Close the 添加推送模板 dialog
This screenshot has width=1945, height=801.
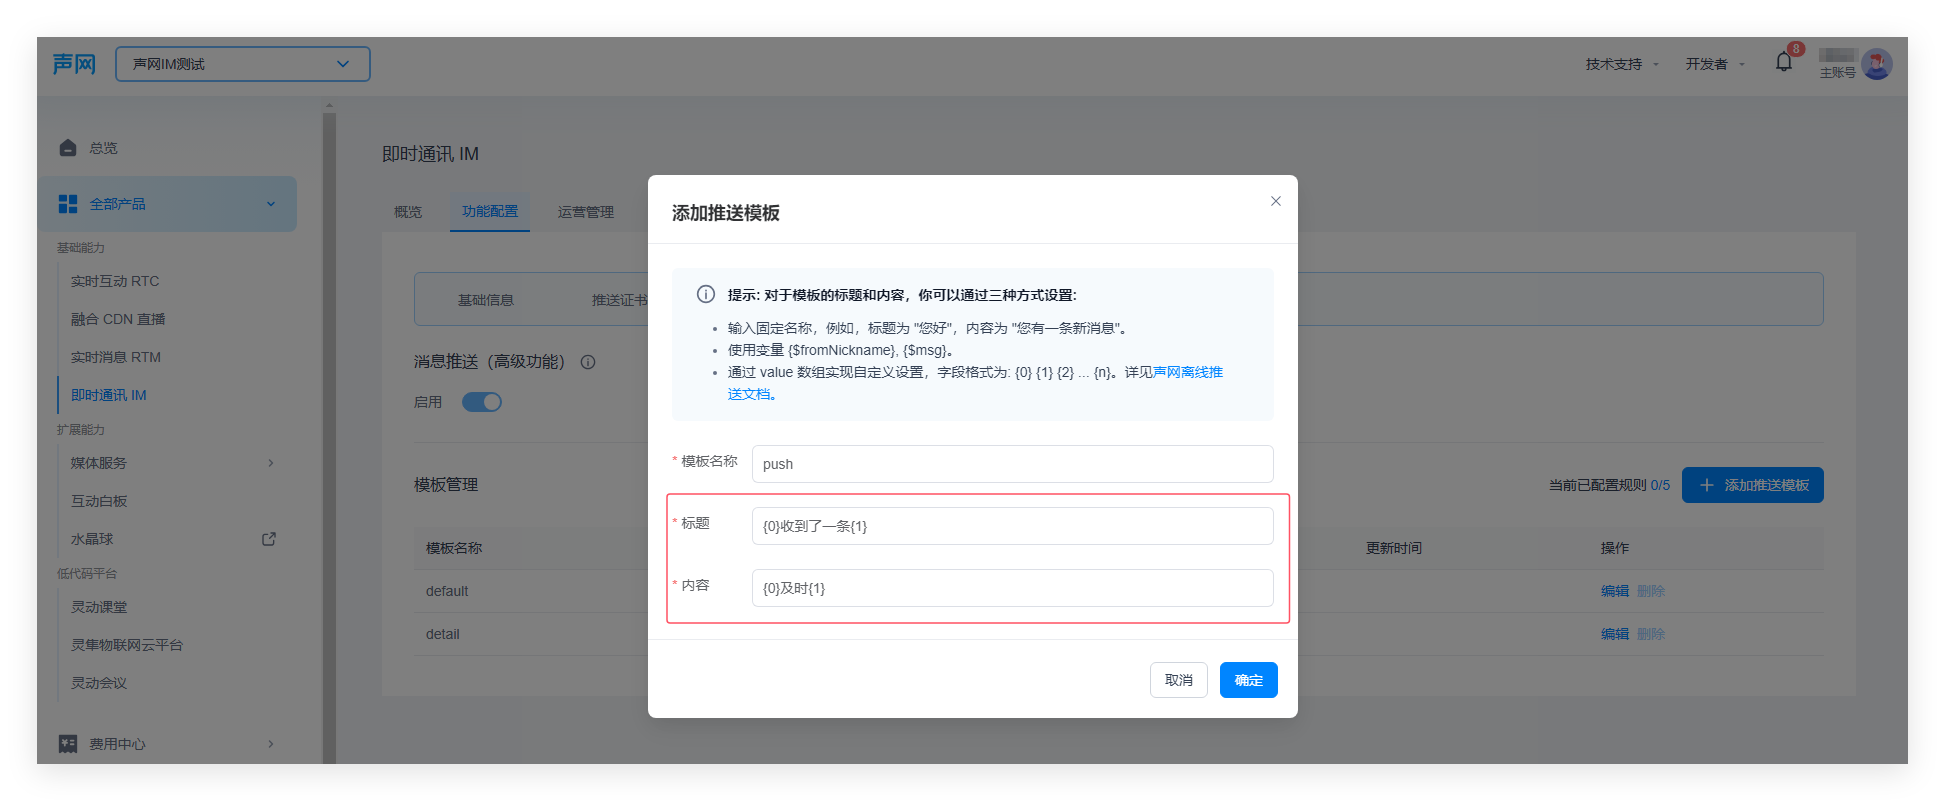pos(1276,201)
